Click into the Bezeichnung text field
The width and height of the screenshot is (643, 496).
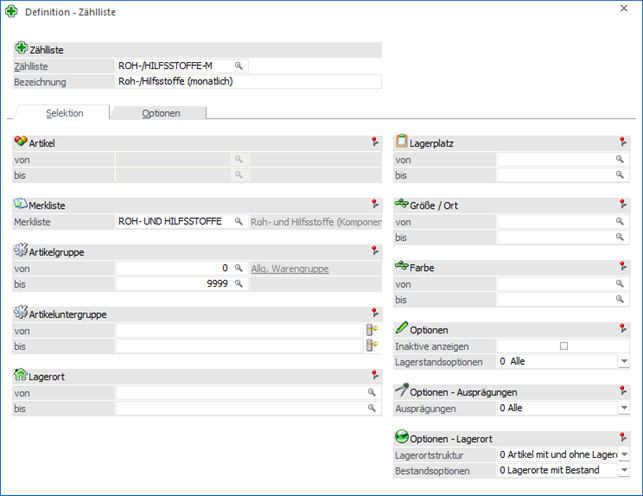coord(248,82)
